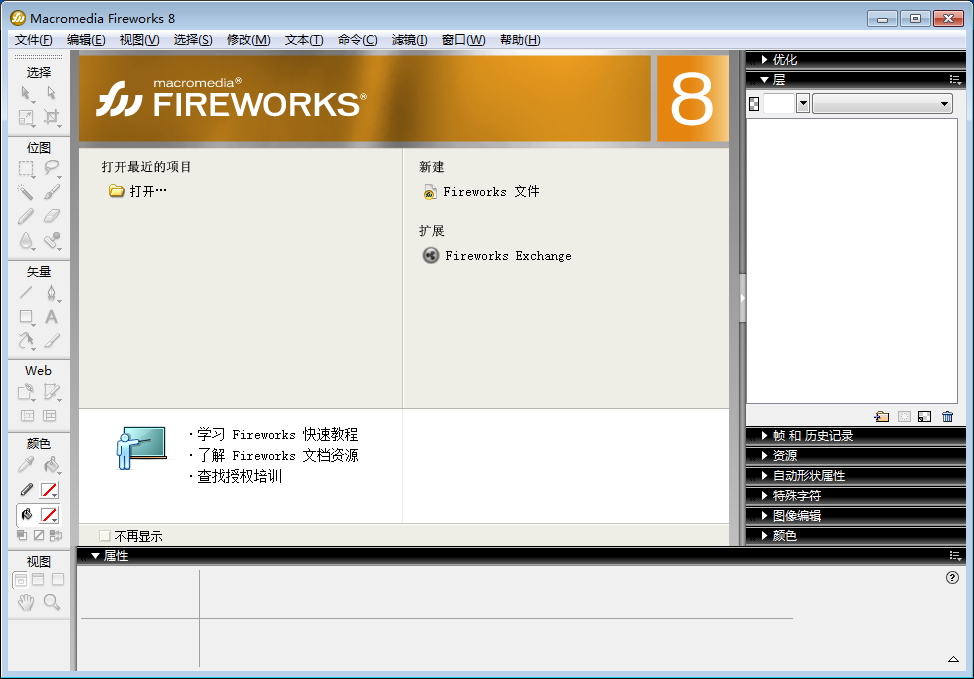Create a new Fireworks 文件
The height and width of the screenshot is (679, 974).
[x=490, y=192]
